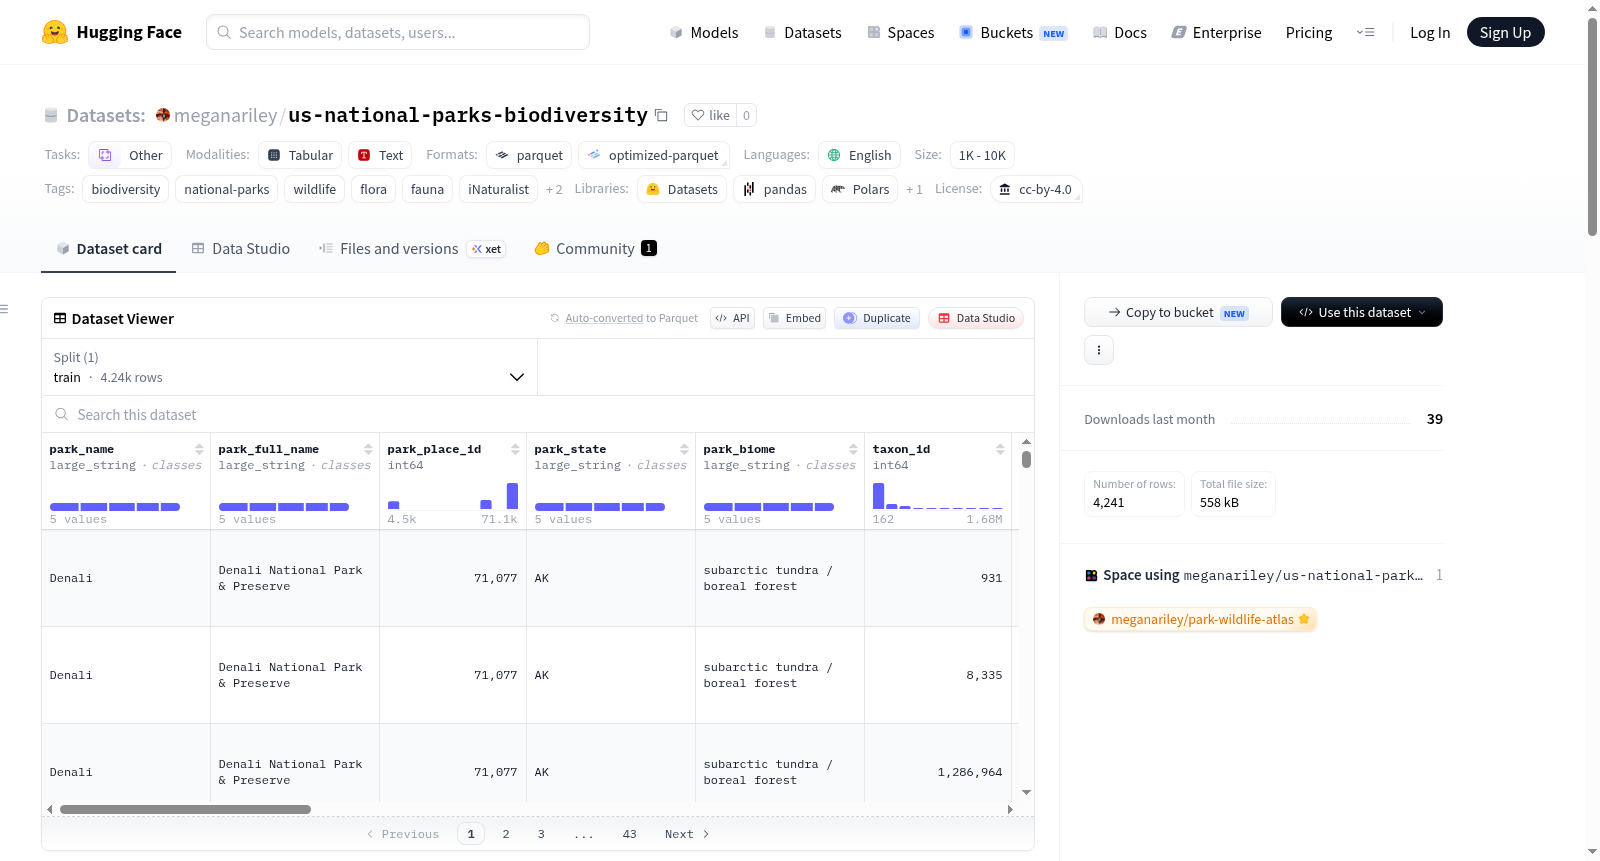Open the meganariley/park-wildlife-atlas space link
This screenshot has height=861, width=1600.
1200,619
